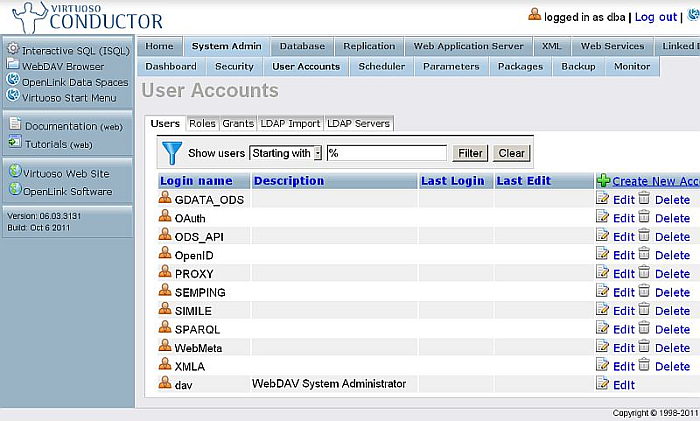The height and width of the screenshot is (421, 700).
Task: Click the user icon beside dav
Action: pyautogui.click(x=165, y=382)
